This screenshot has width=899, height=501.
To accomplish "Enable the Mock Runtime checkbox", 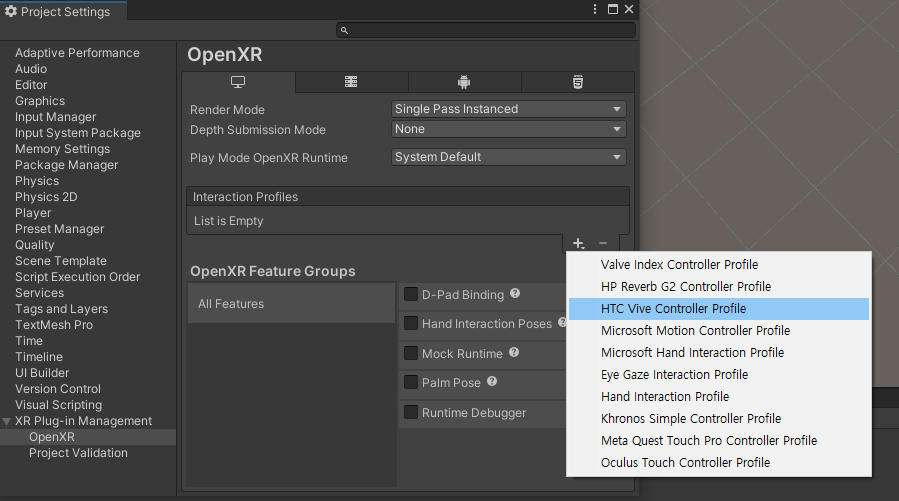I will coord(411,353).
